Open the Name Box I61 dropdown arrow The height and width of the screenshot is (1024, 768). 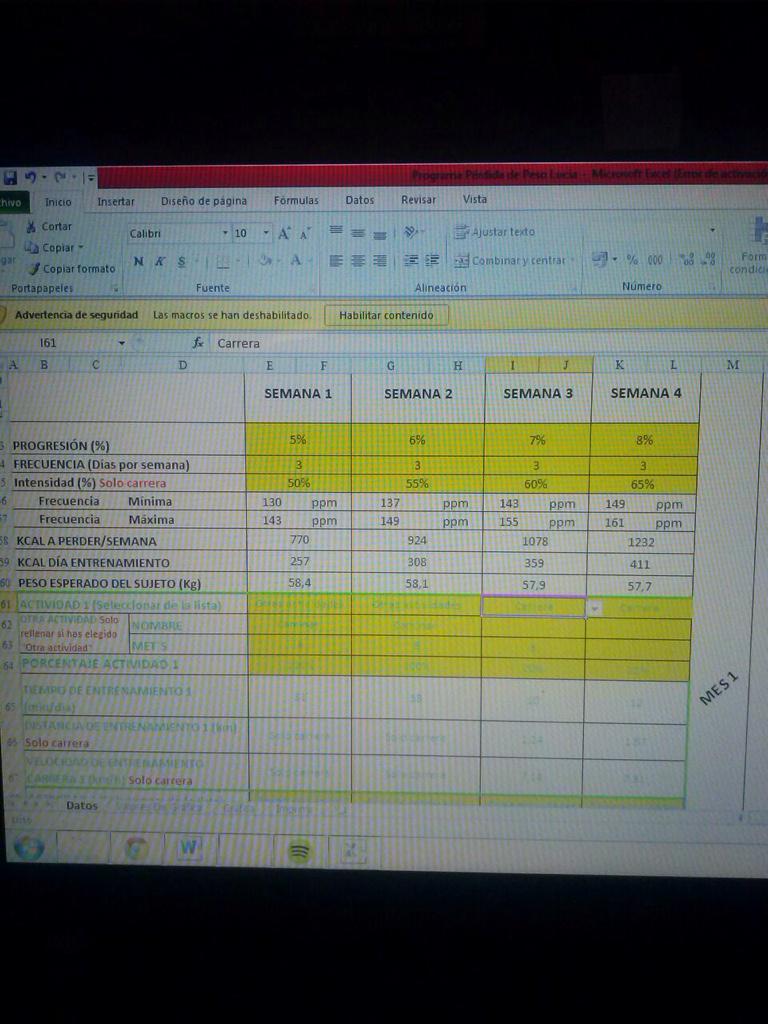[121, 344]
